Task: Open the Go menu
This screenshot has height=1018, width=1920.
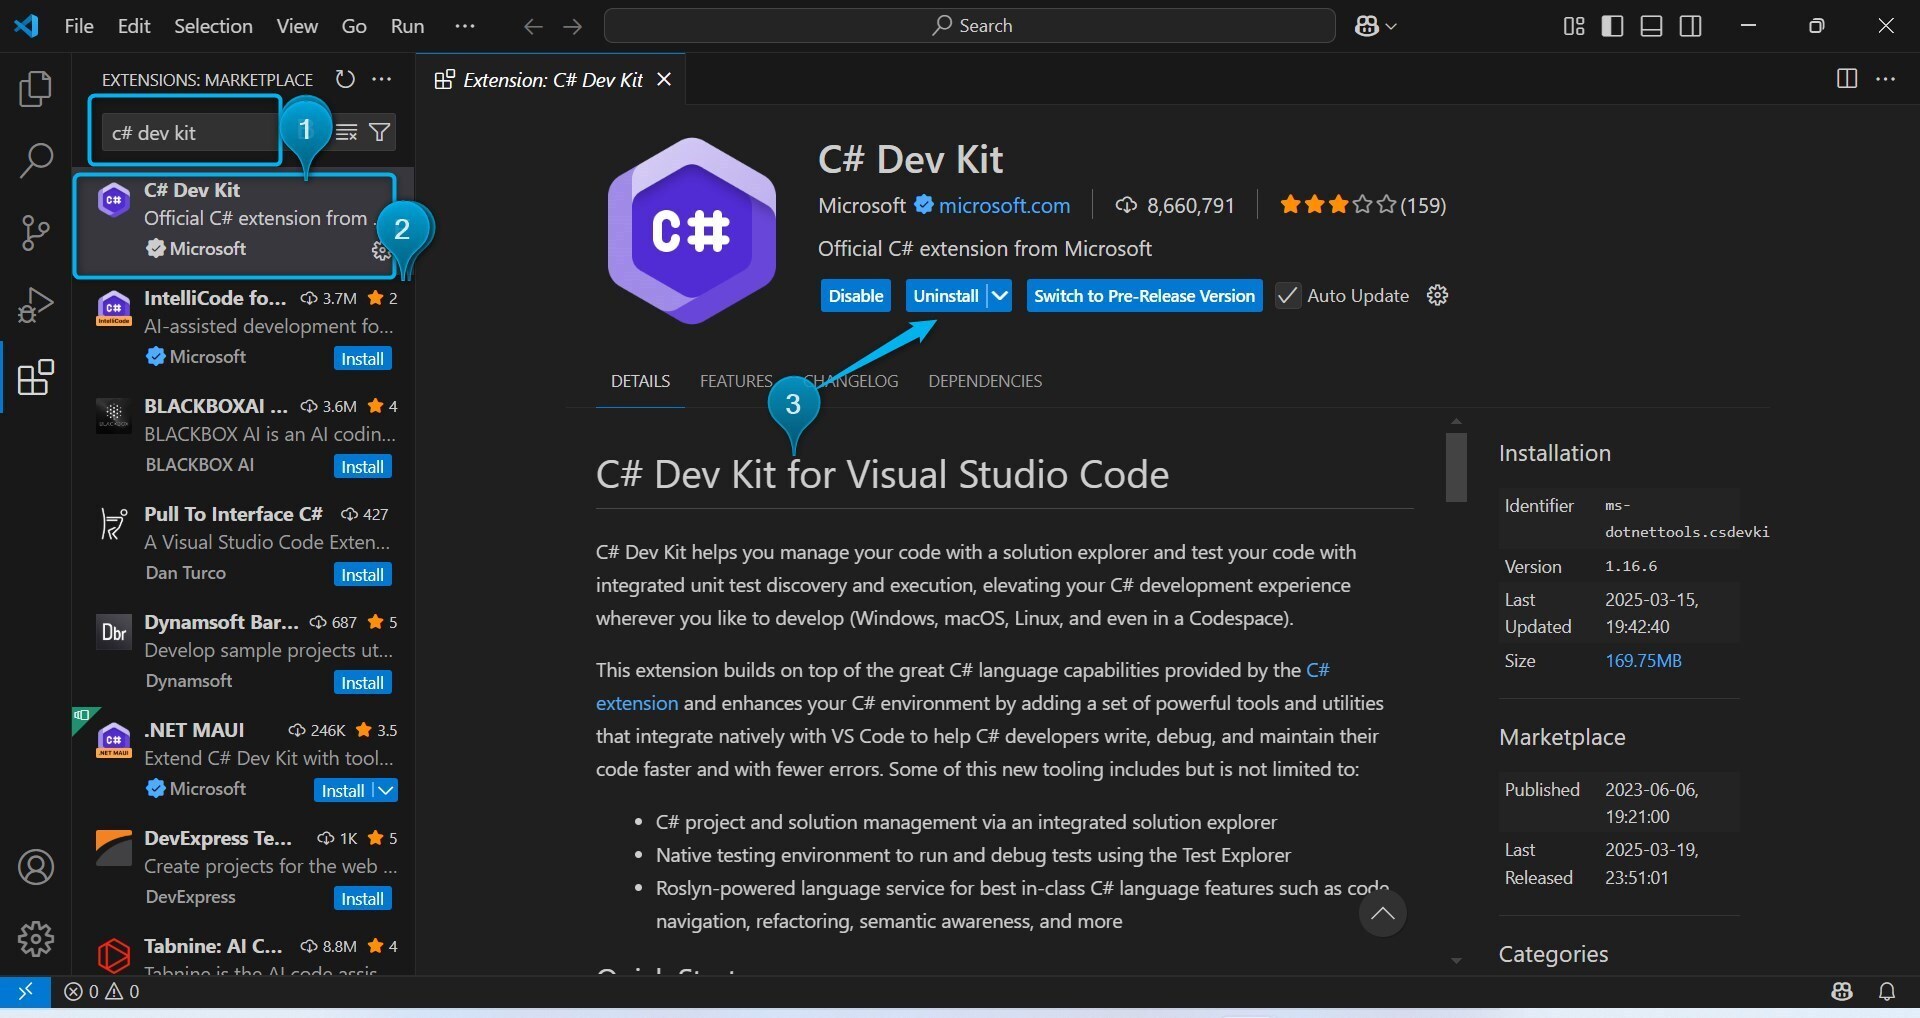Action: click(x=354, y=26)
